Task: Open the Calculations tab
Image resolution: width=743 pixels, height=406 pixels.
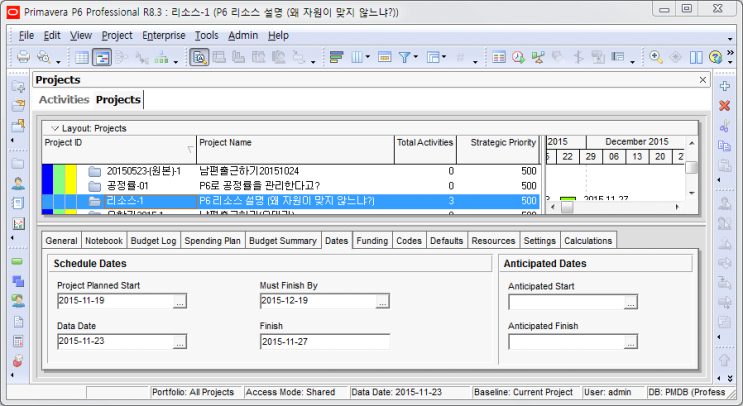Action: [x=588, y=241]
